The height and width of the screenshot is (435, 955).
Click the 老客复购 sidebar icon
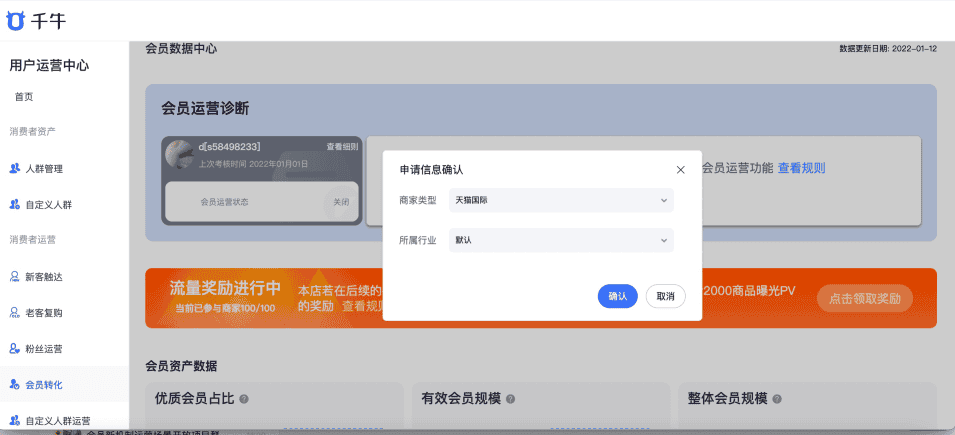click(15, 313)
